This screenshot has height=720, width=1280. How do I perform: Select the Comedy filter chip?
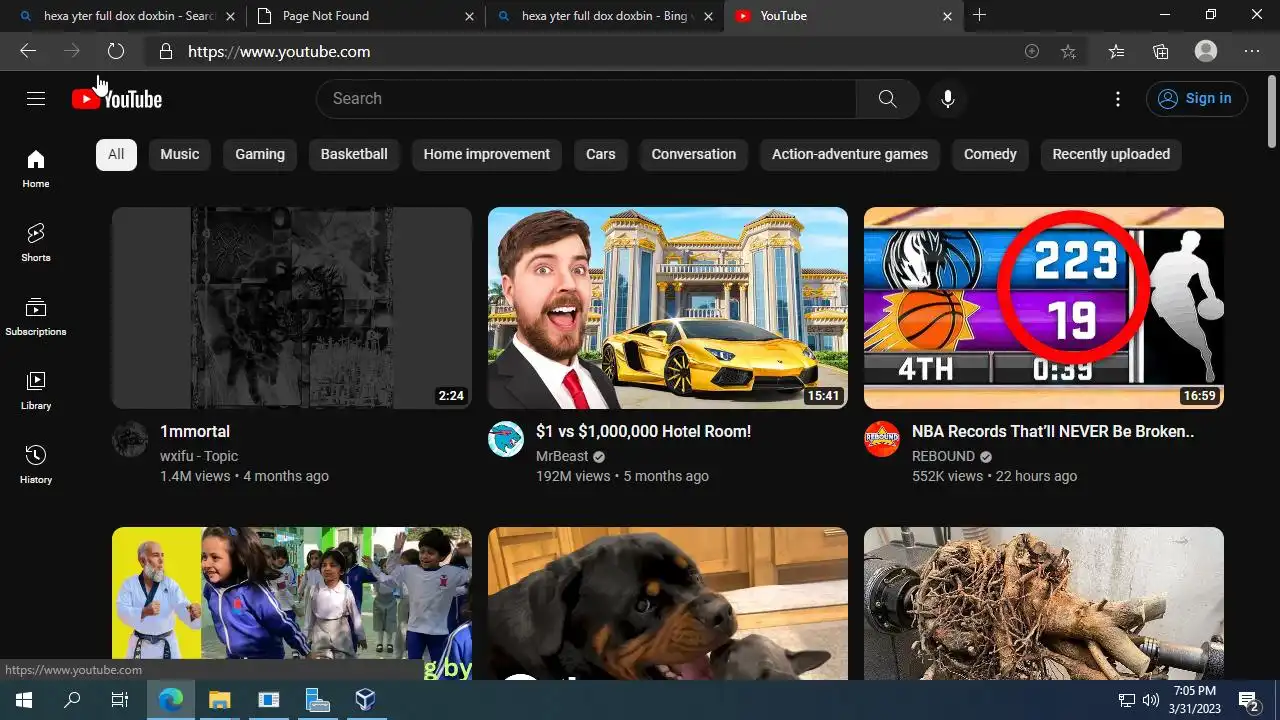coord(990,154)
